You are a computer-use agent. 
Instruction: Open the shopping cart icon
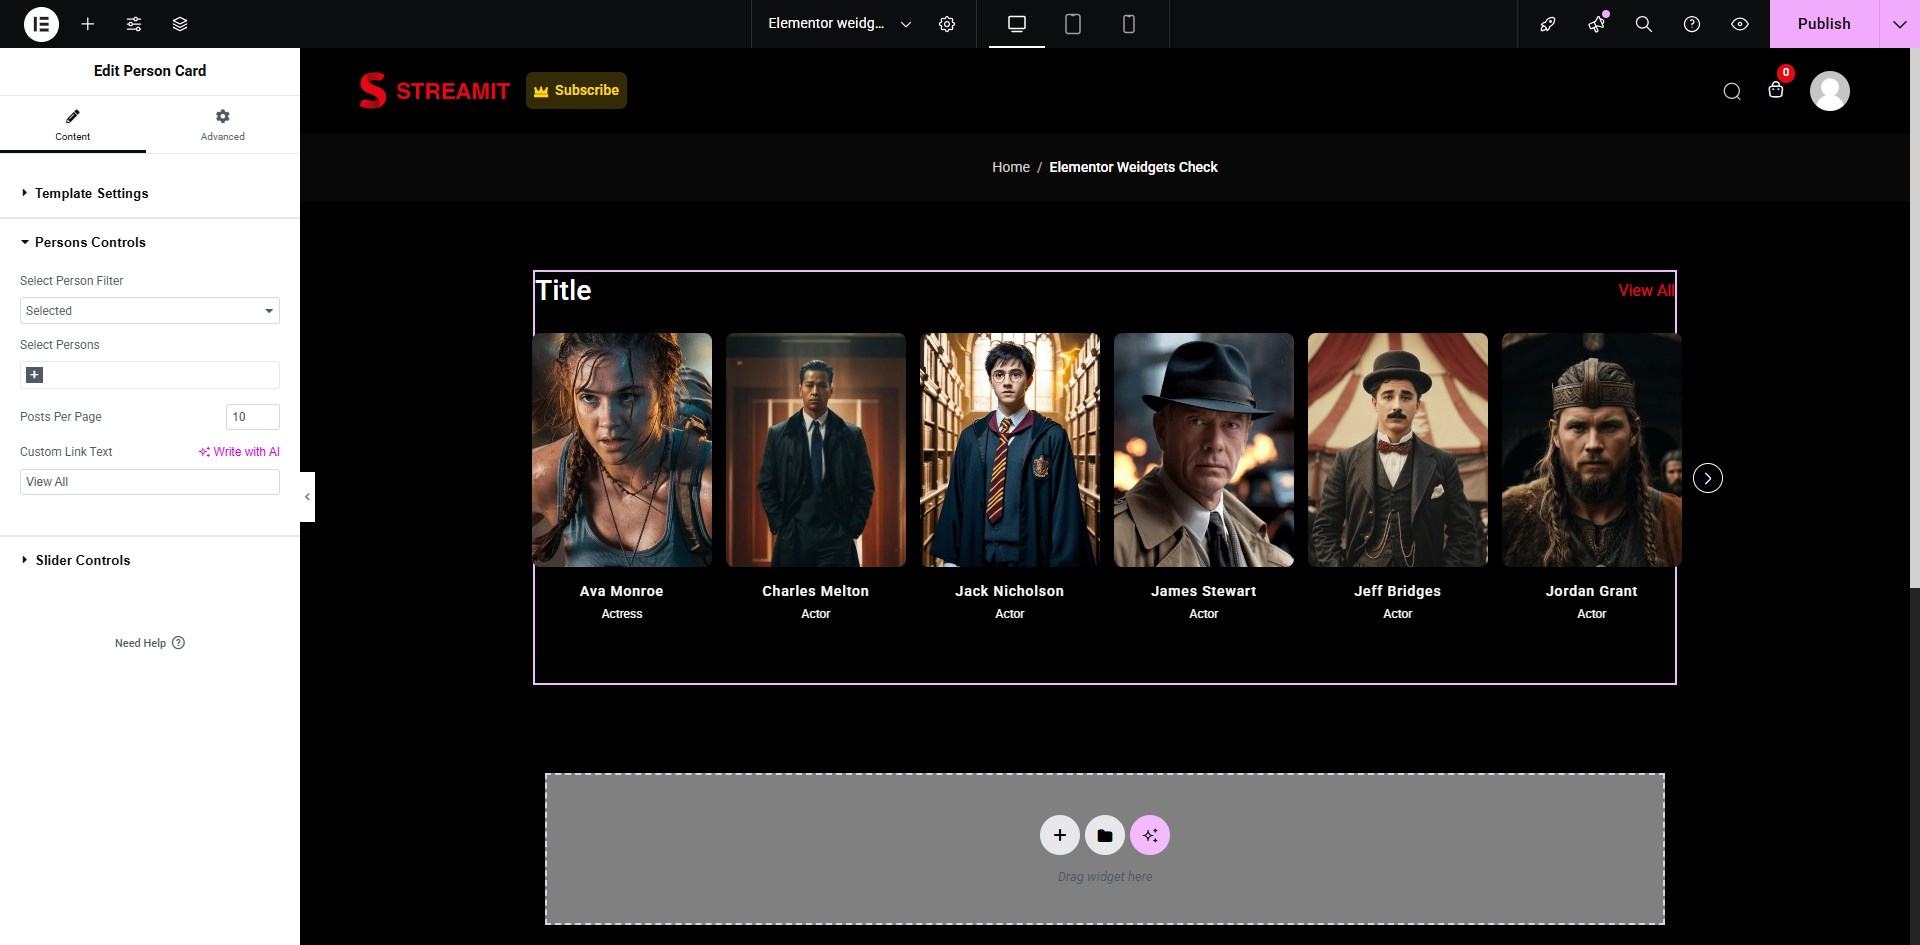1776,90
